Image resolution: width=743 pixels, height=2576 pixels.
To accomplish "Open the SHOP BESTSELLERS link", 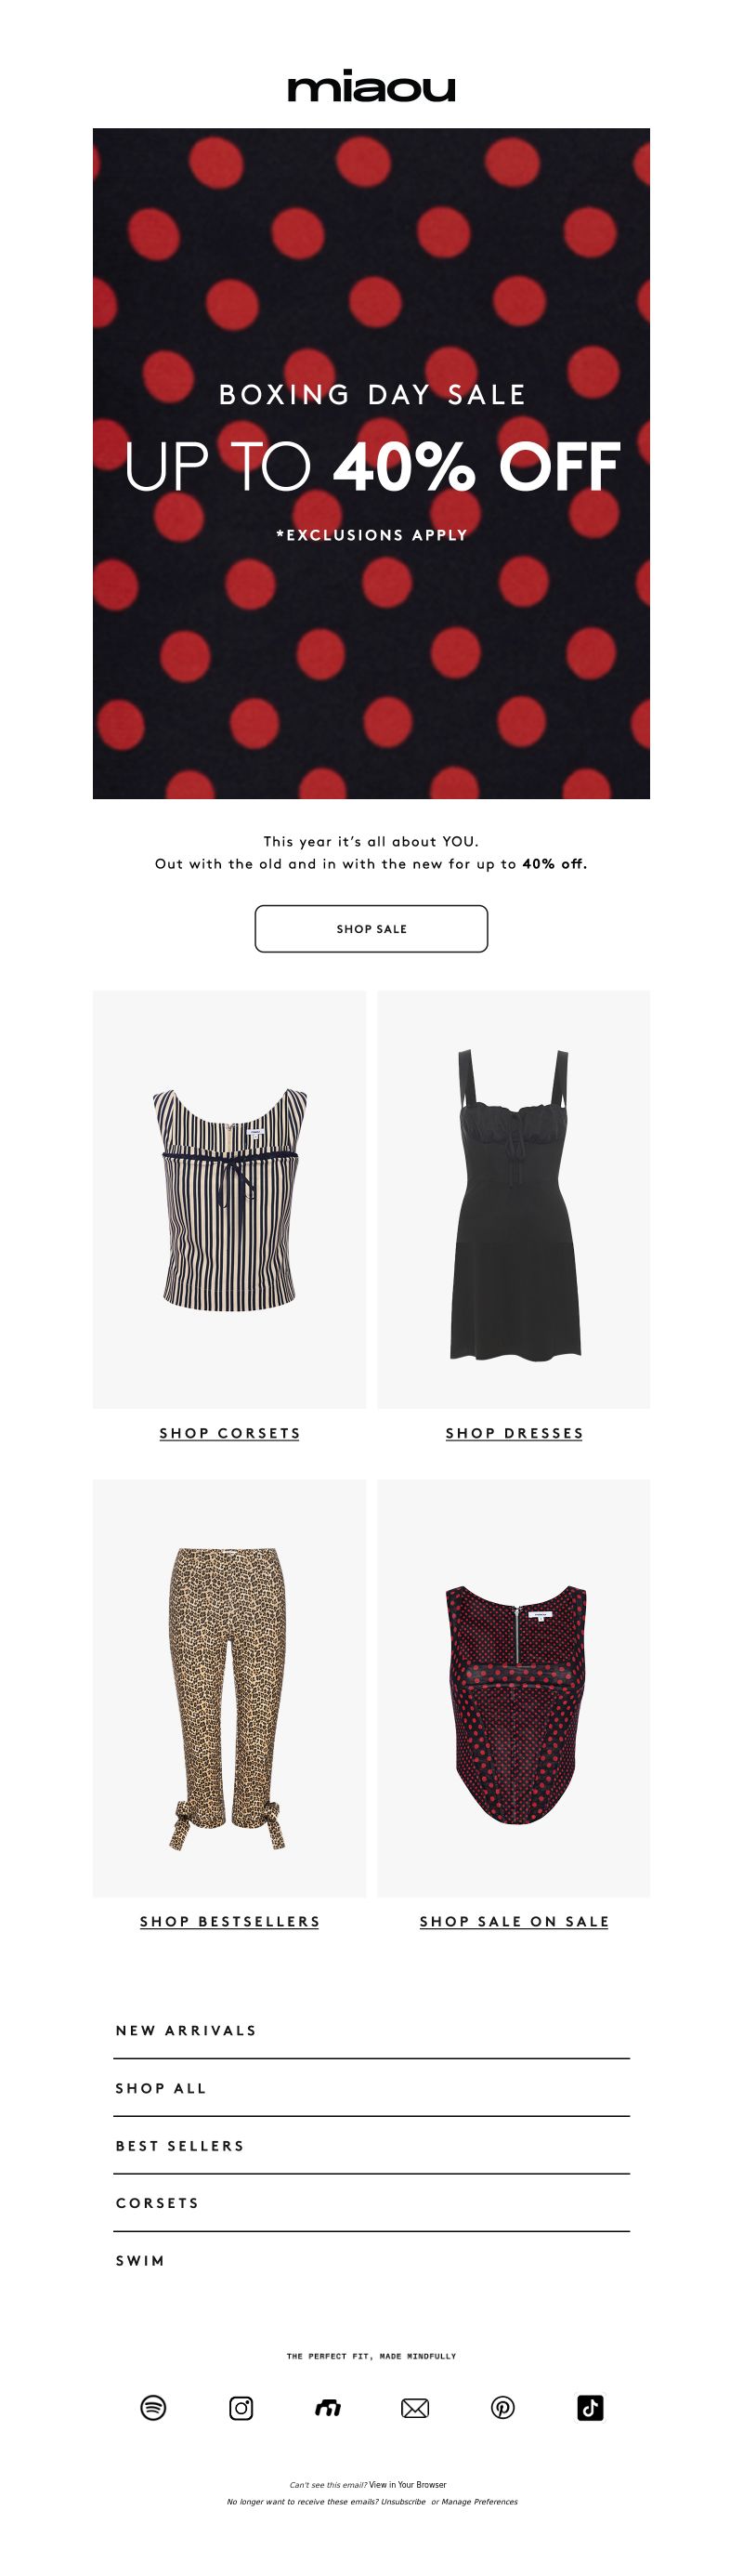I will pos(230,1921).
